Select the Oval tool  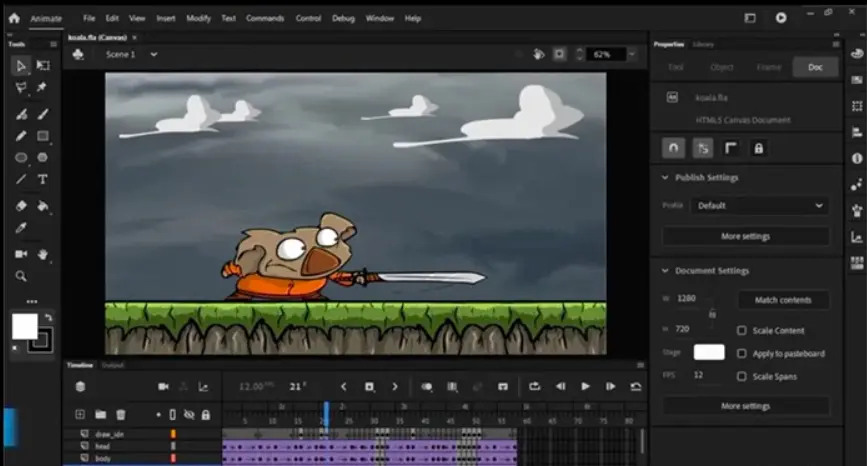coord(21,158)
